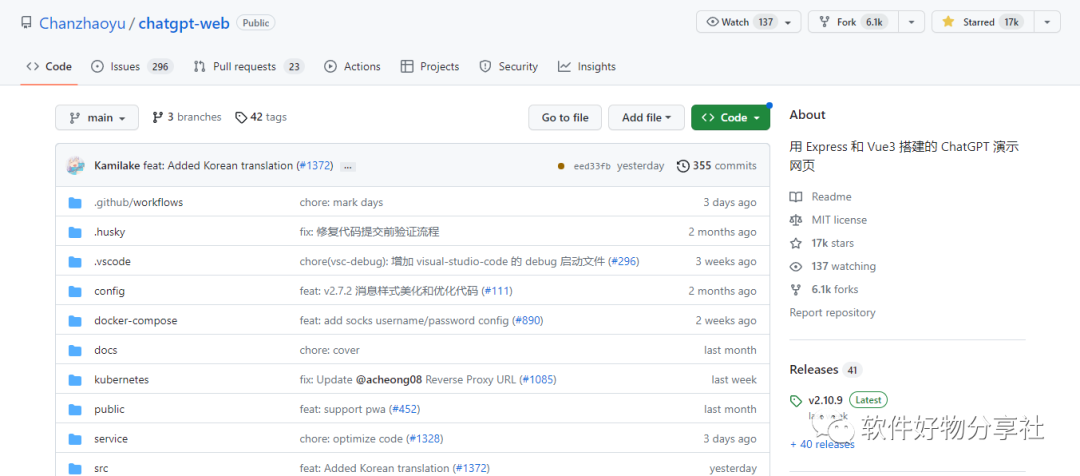Open the 355 commits history
Viewport: 1080px width, 476px height.
click(716, 166)
